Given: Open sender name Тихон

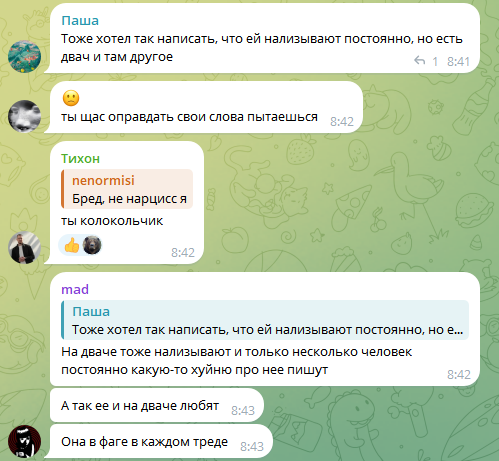Looking at the screenshot, I should tap(80, 159).
